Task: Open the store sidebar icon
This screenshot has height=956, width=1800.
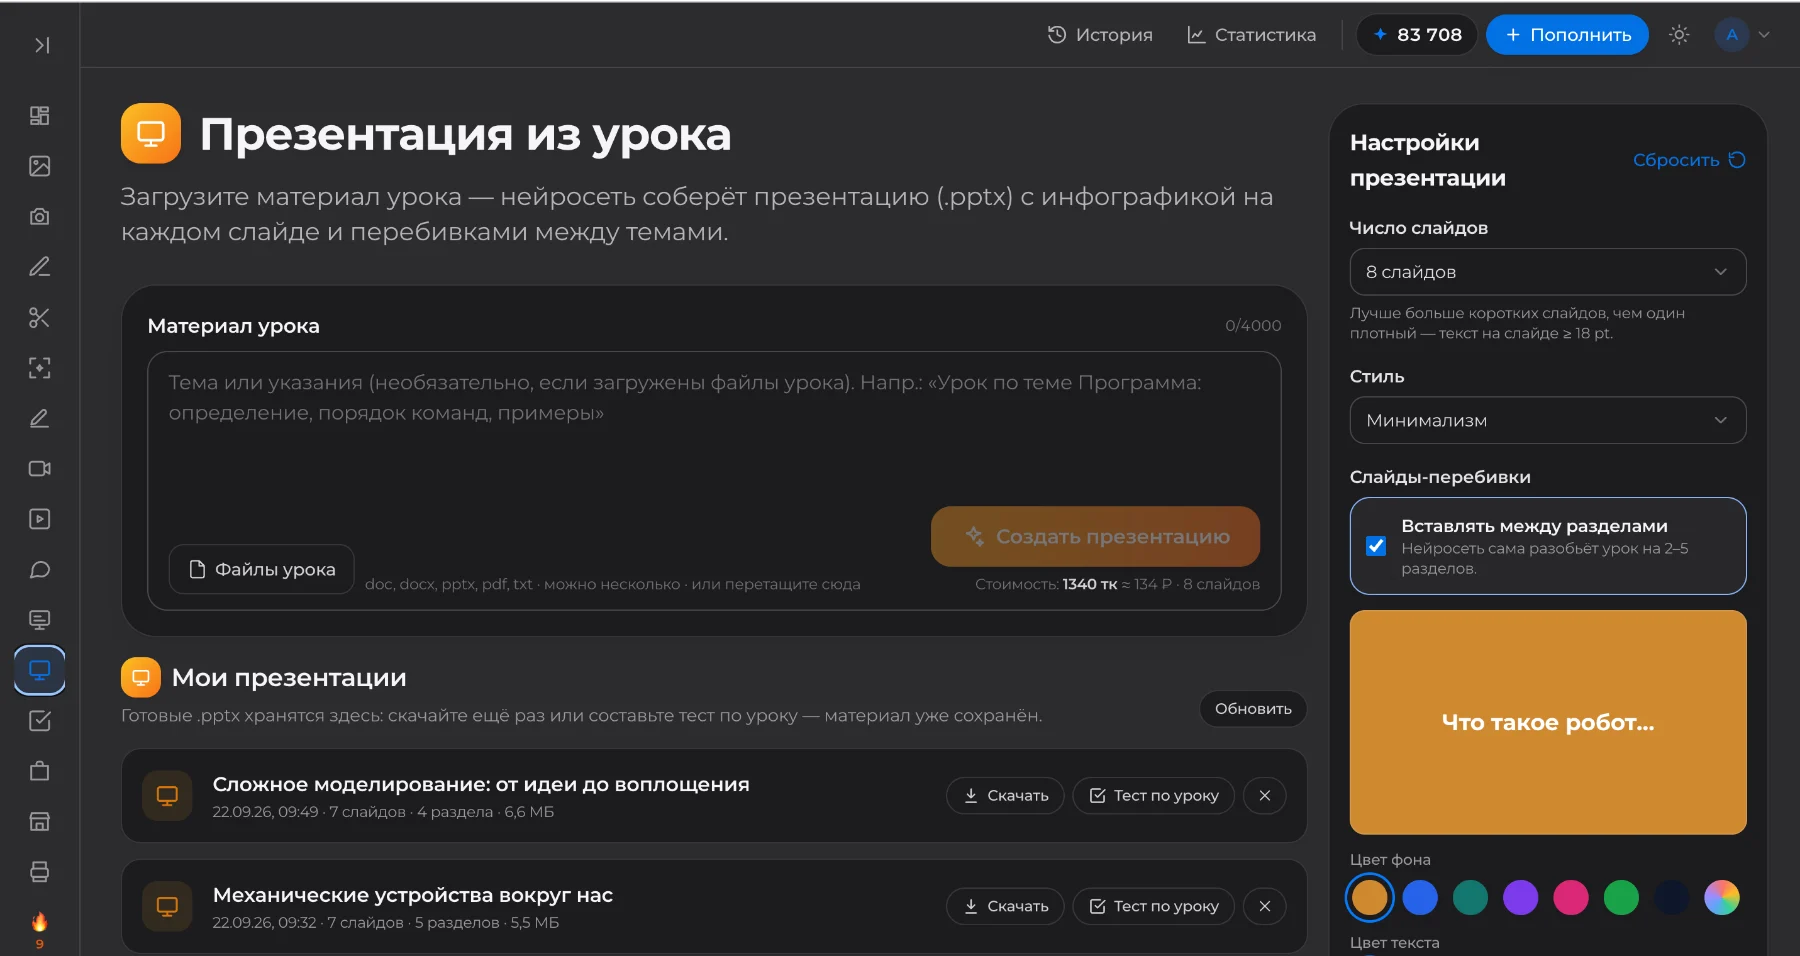Action: tap(40, 822)
